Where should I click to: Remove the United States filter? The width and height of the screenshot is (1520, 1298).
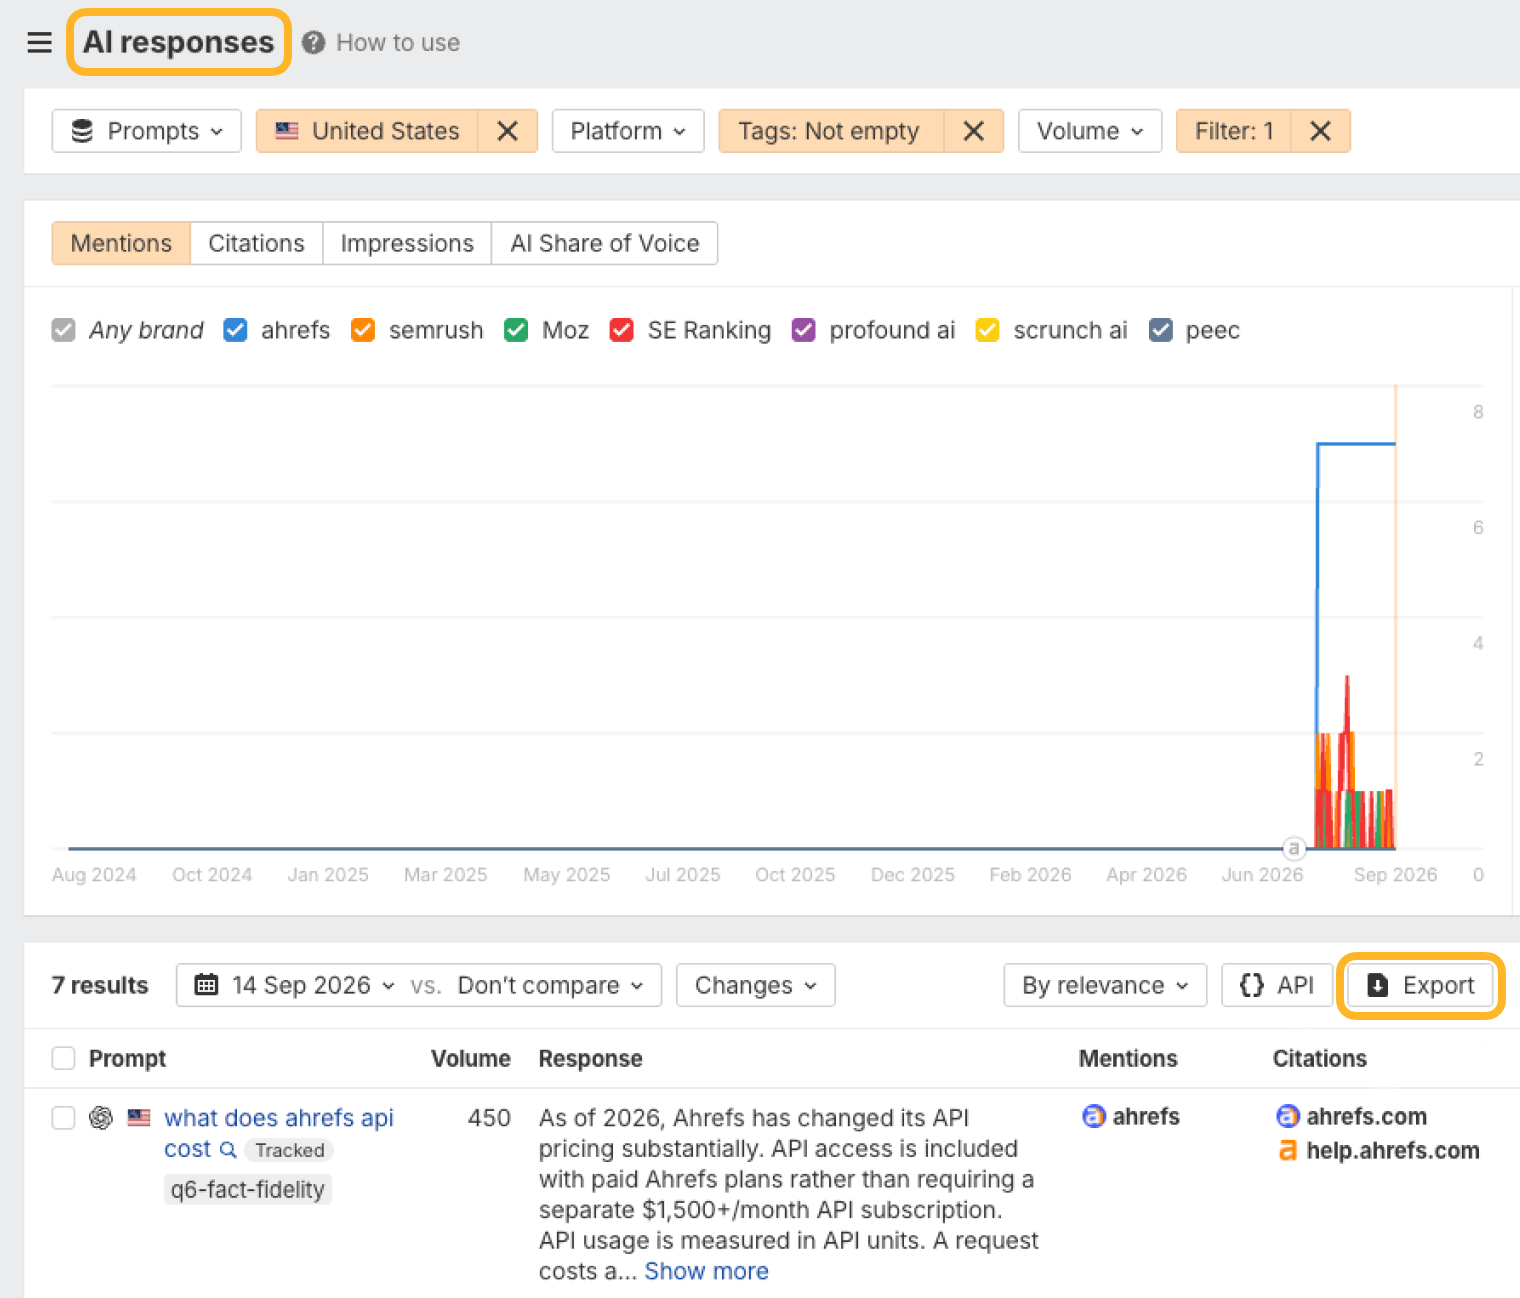507,131
